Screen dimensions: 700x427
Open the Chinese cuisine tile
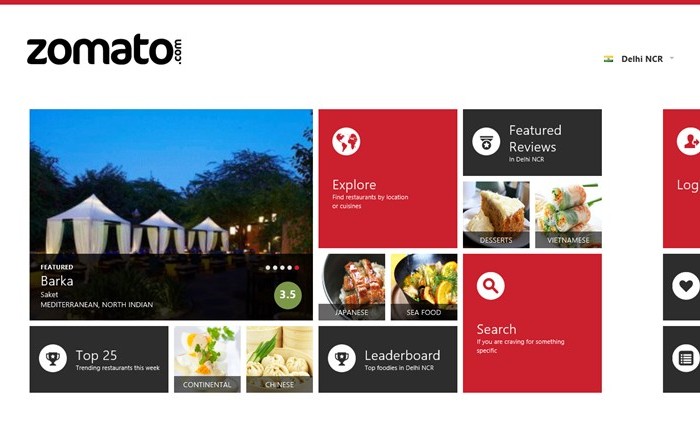click(279, 359)
